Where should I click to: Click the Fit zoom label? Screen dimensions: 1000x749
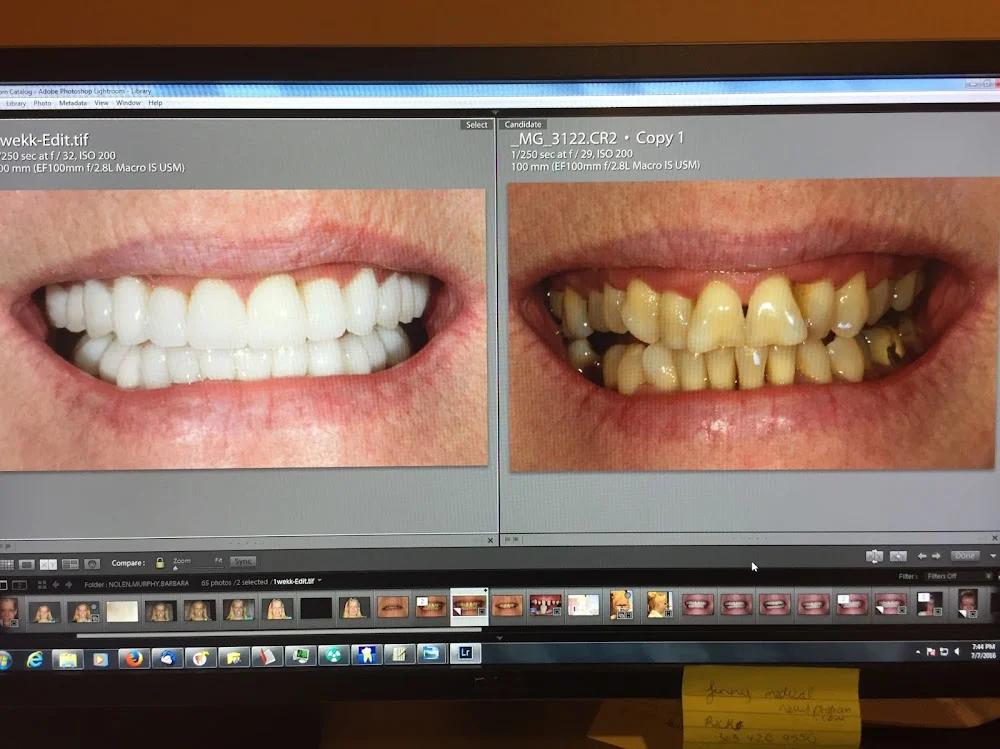218,560
